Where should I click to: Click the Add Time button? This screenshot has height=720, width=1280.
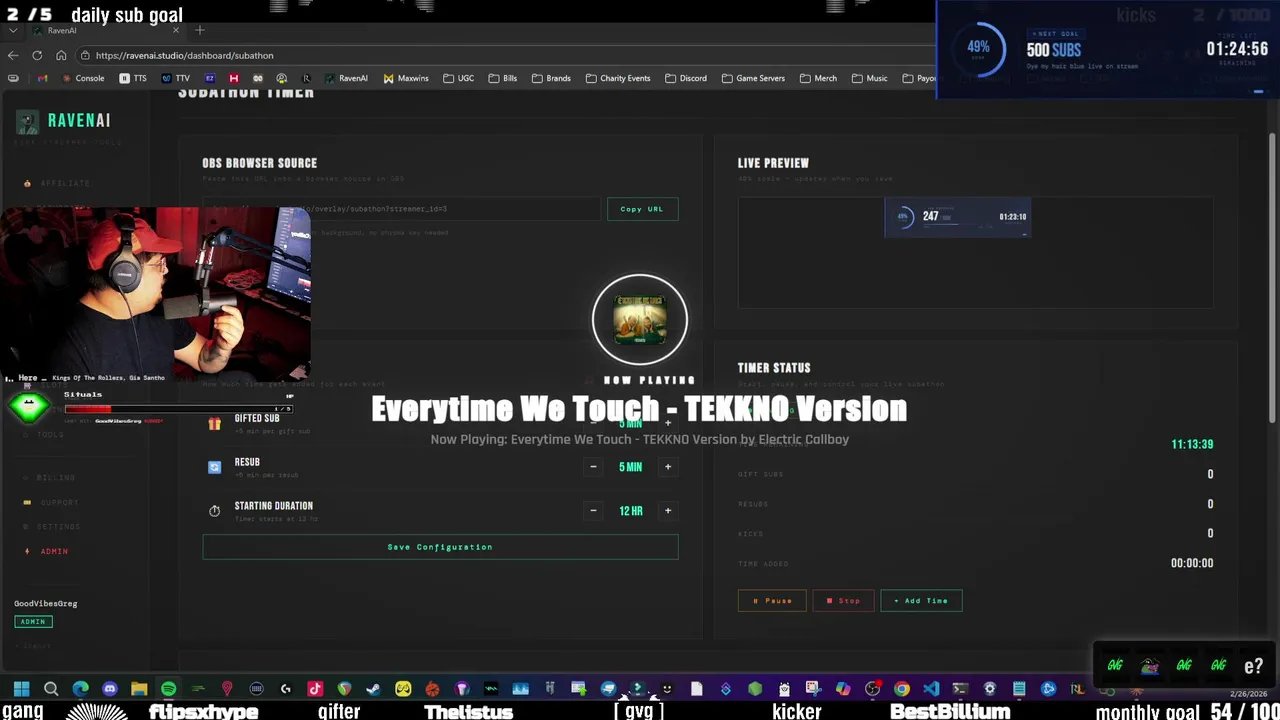[921, 601]
